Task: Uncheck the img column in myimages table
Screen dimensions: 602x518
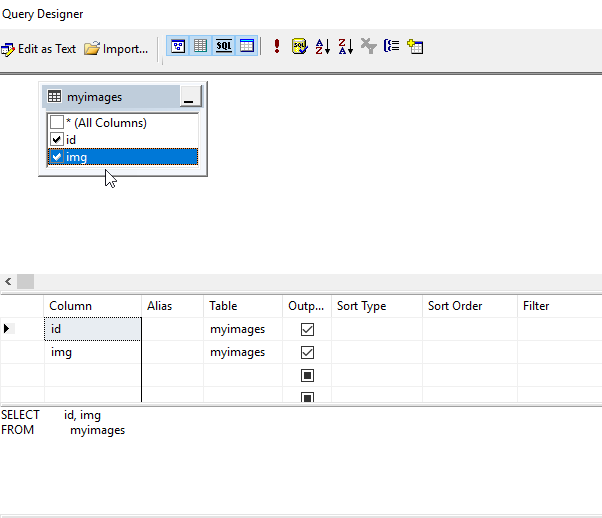Action: 57,157
